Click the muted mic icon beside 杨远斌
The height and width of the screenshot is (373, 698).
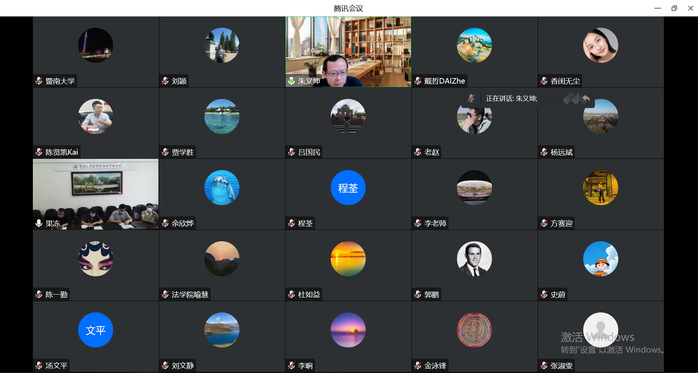544,152
